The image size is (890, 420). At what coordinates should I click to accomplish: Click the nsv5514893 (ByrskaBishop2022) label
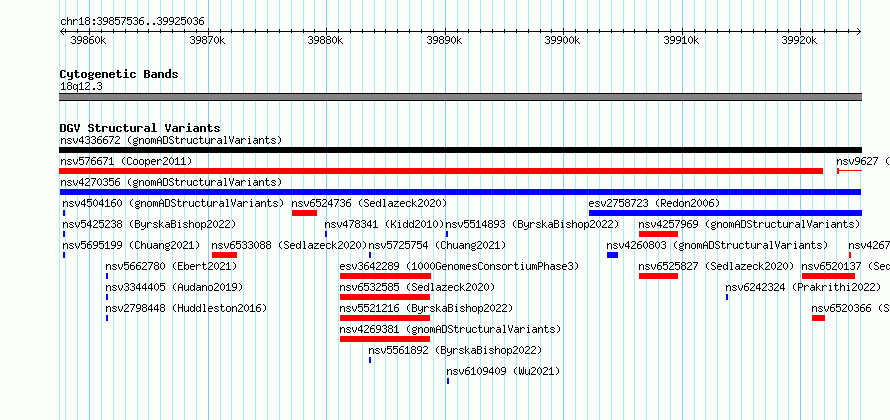(x=532, y=224)
